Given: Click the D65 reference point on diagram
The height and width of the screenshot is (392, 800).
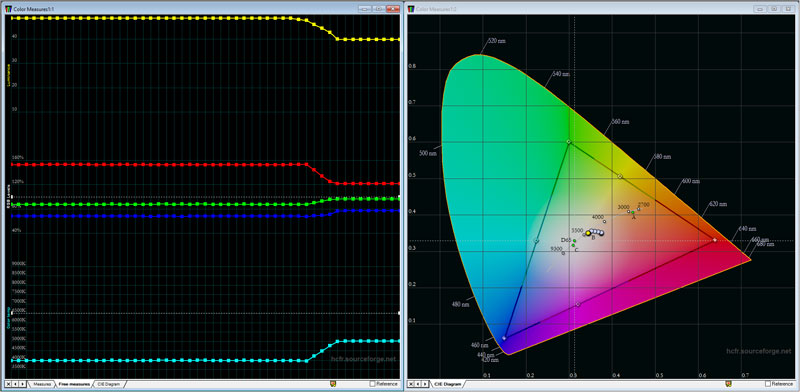Looking at the screenshot, I should [x=574, y=240].
